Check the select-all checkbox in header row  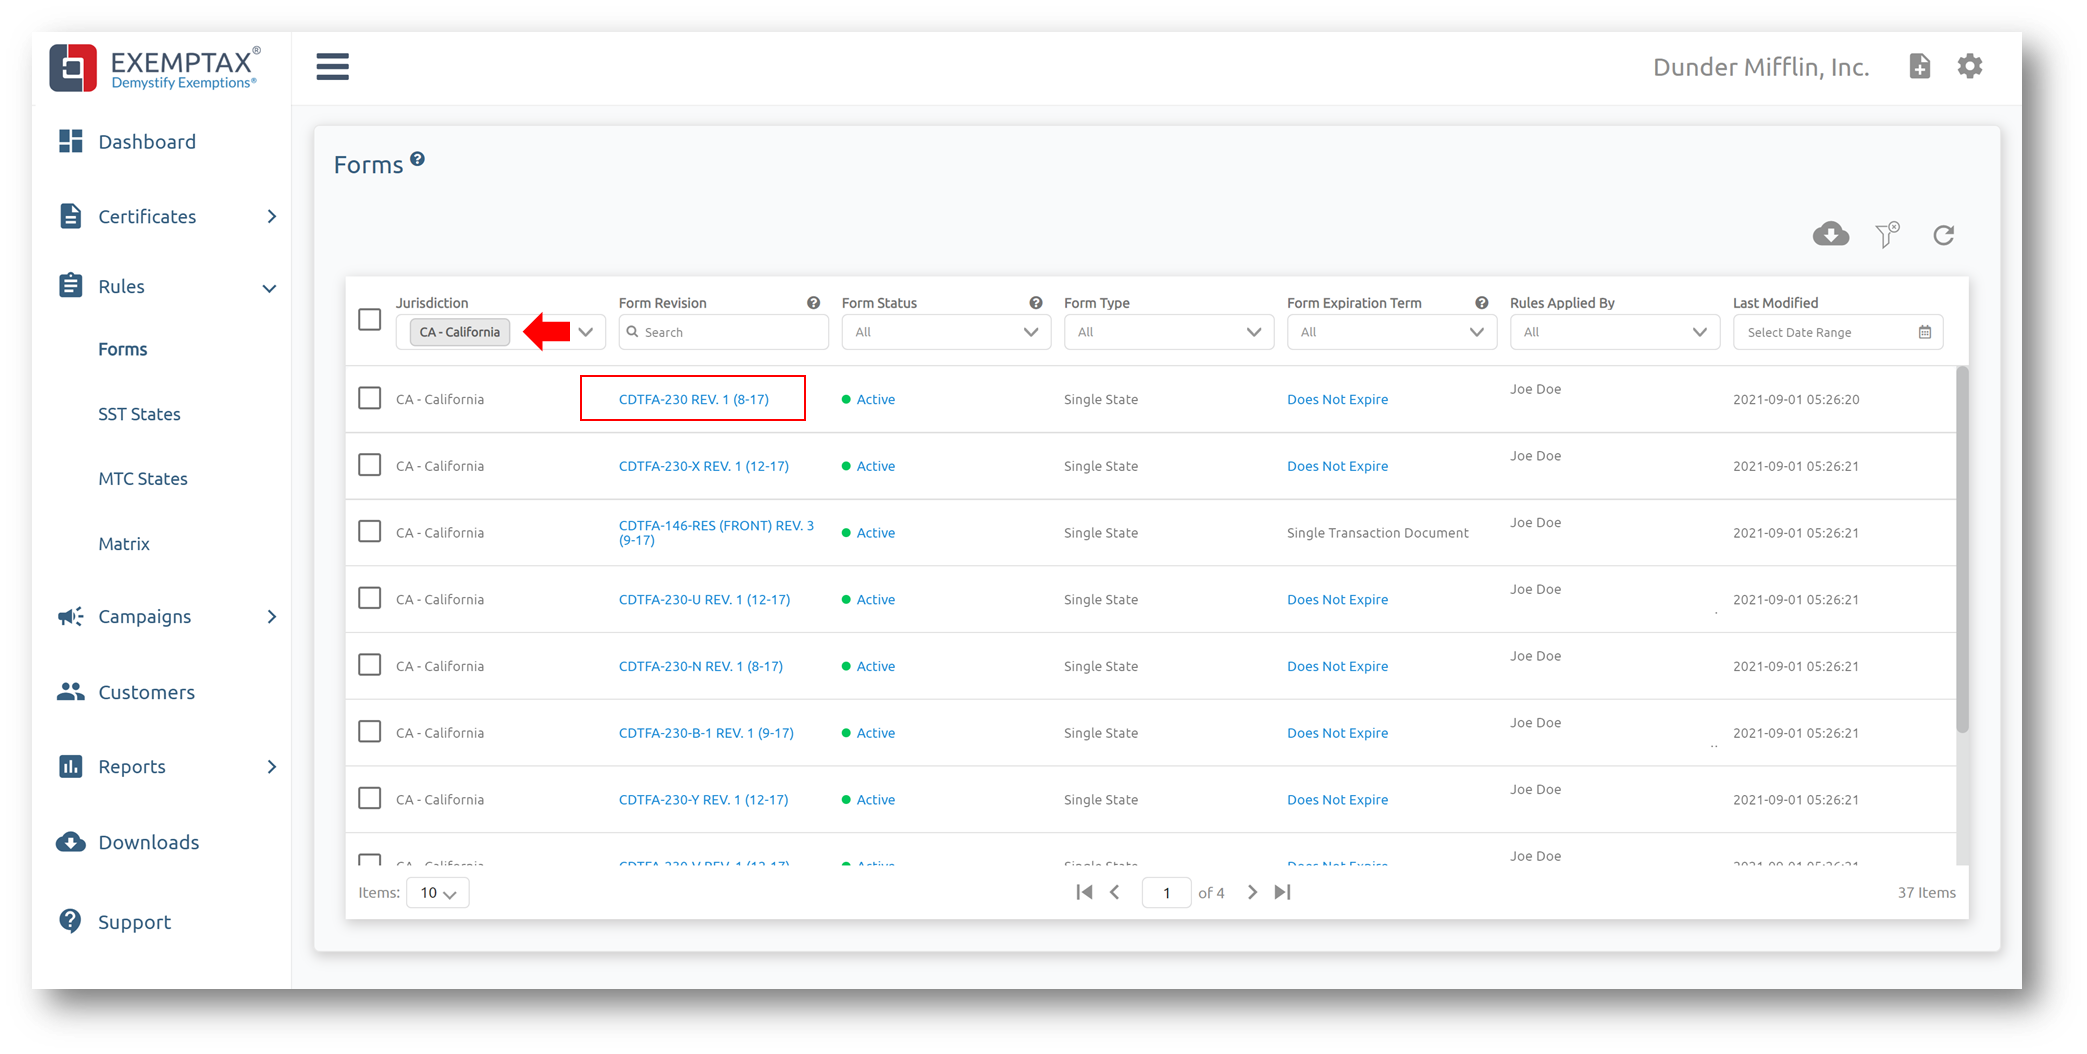(x=369, y=319)
